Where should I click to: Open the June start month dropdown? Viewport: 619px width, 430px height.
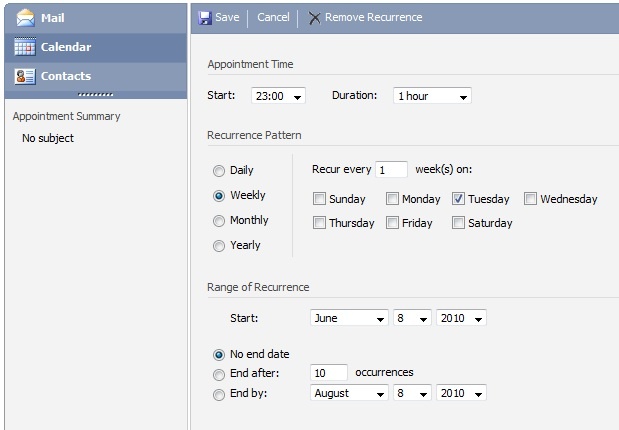point(349,318)
